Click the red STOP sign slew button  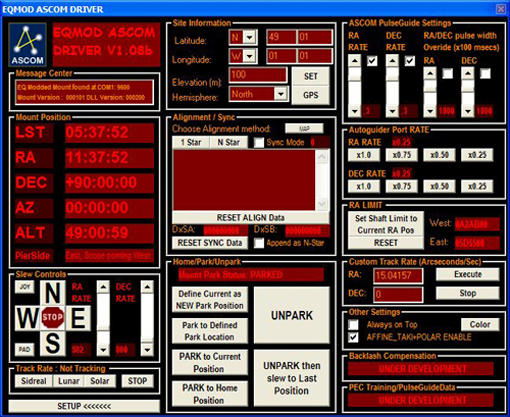point(53,317)
